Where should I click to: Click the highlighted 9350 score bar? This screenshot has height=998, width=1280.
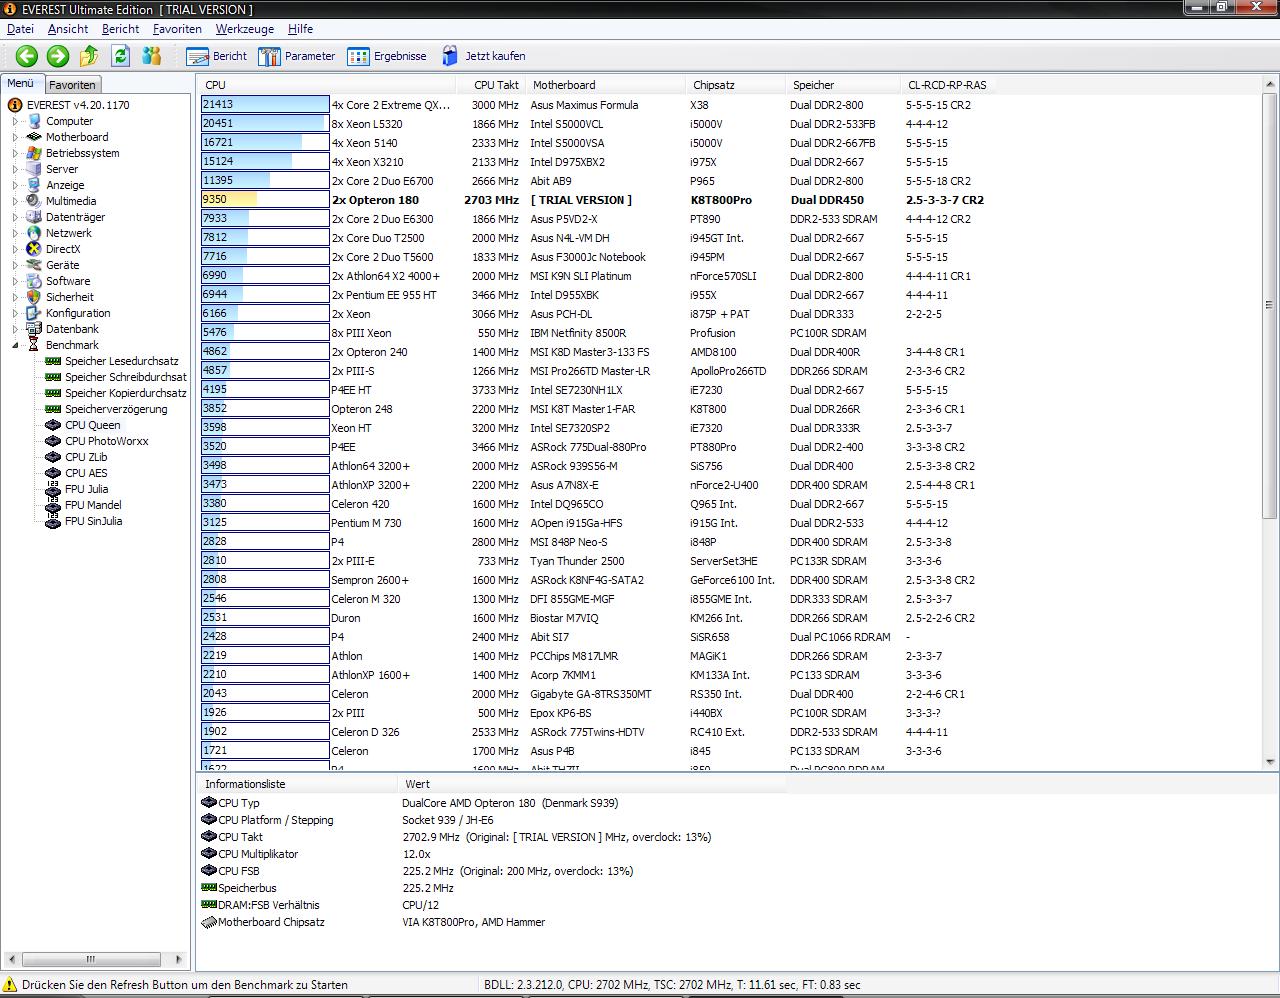pos(265,199)
